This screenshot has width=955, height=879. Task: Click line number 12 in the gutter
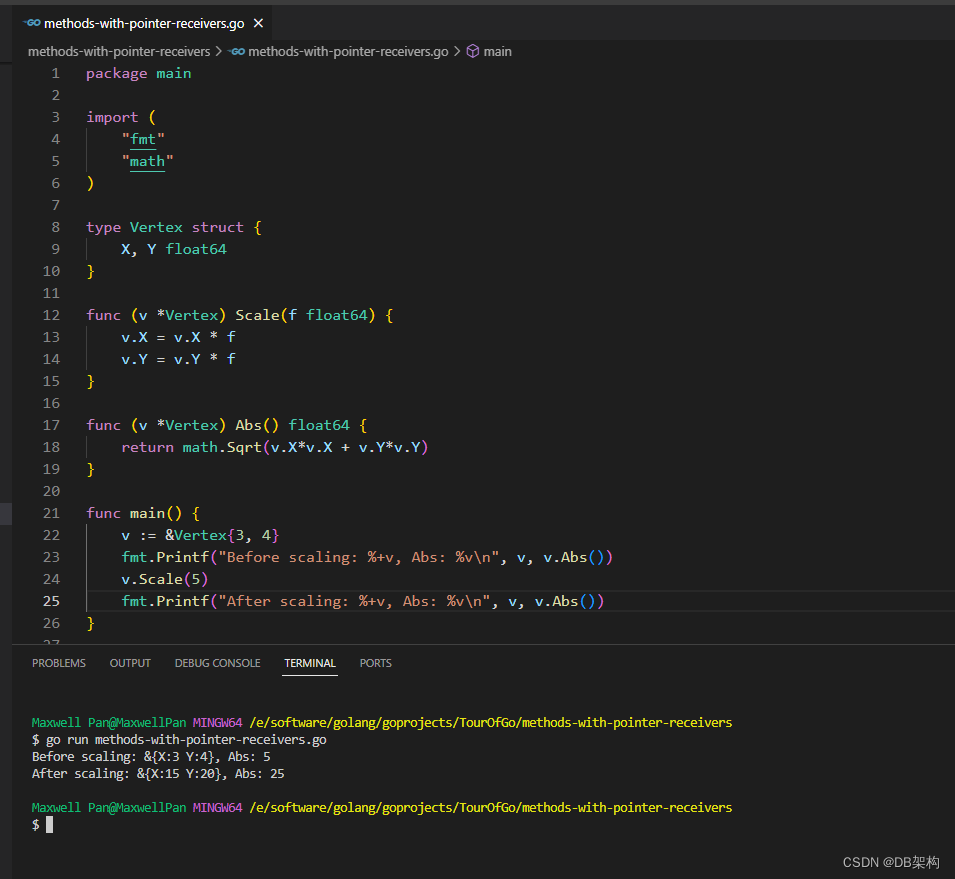click(x=52, y=316)
